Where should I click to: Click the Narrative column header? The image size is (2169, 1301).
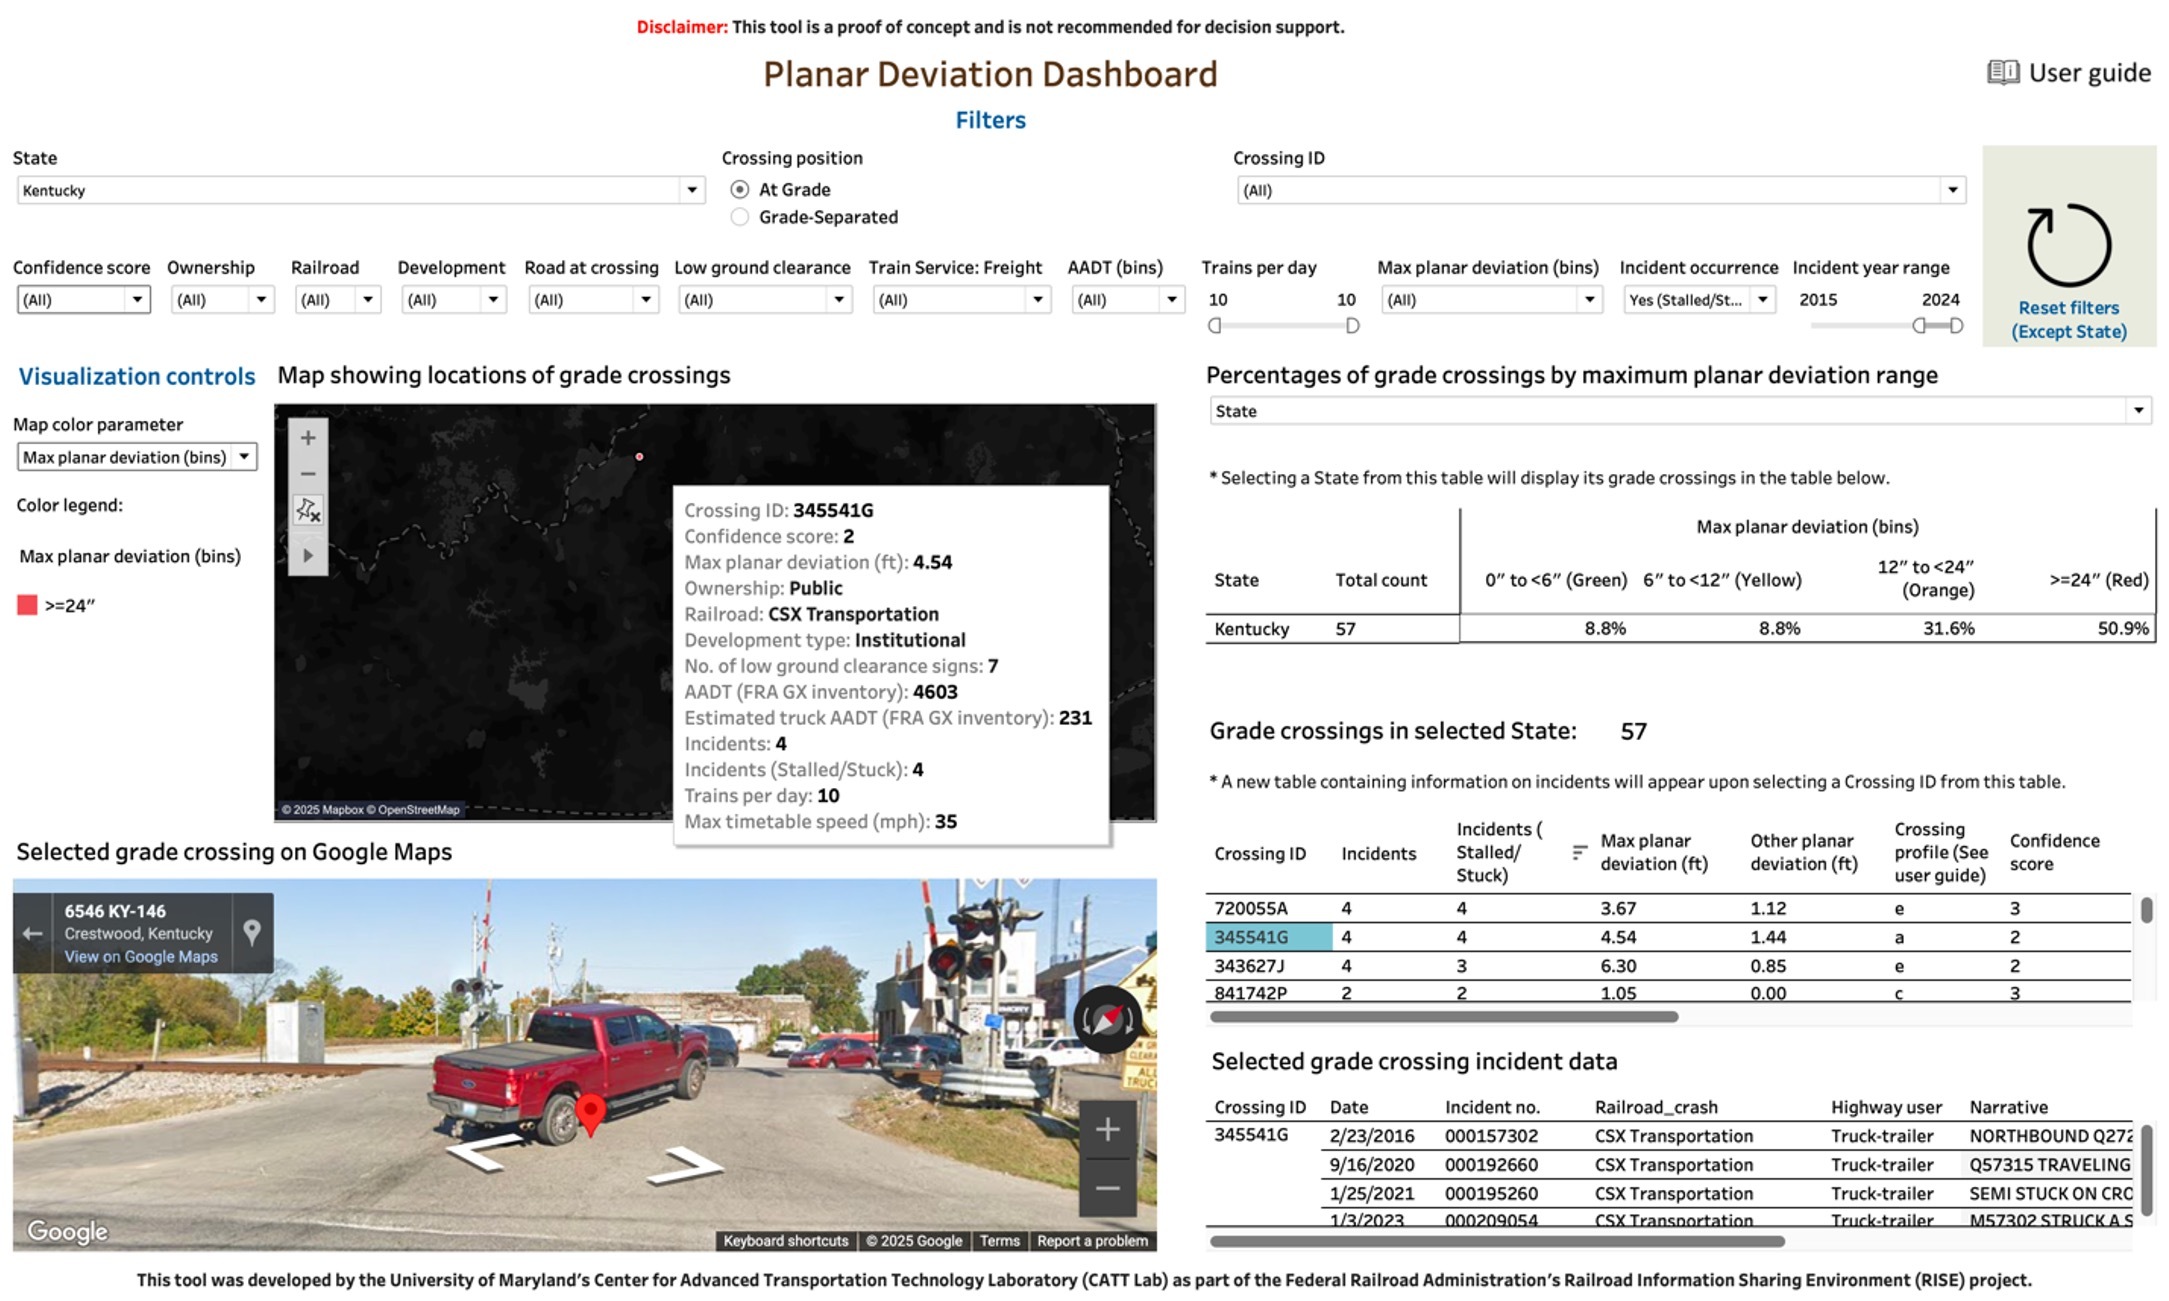coord(2008,1107)
